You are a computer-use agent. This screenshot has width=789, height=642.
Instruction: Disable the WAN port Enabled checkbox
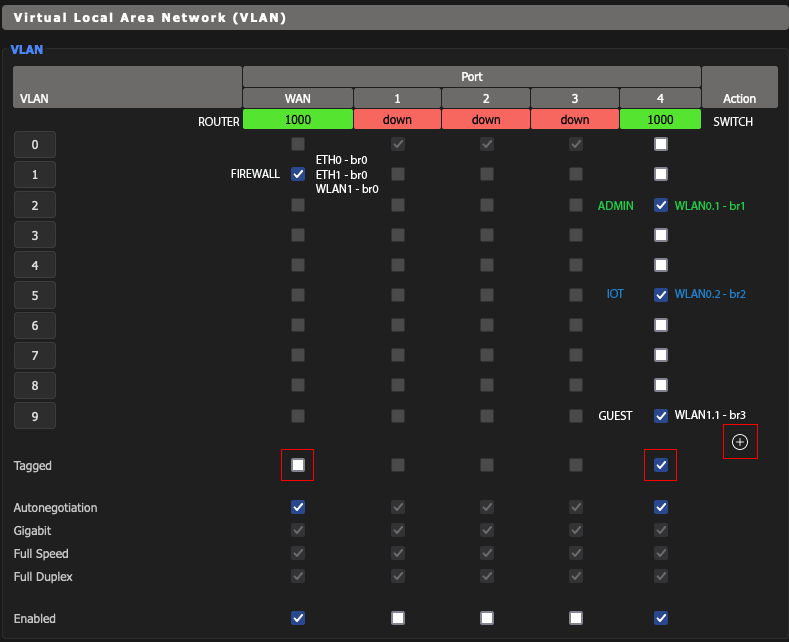298,618
